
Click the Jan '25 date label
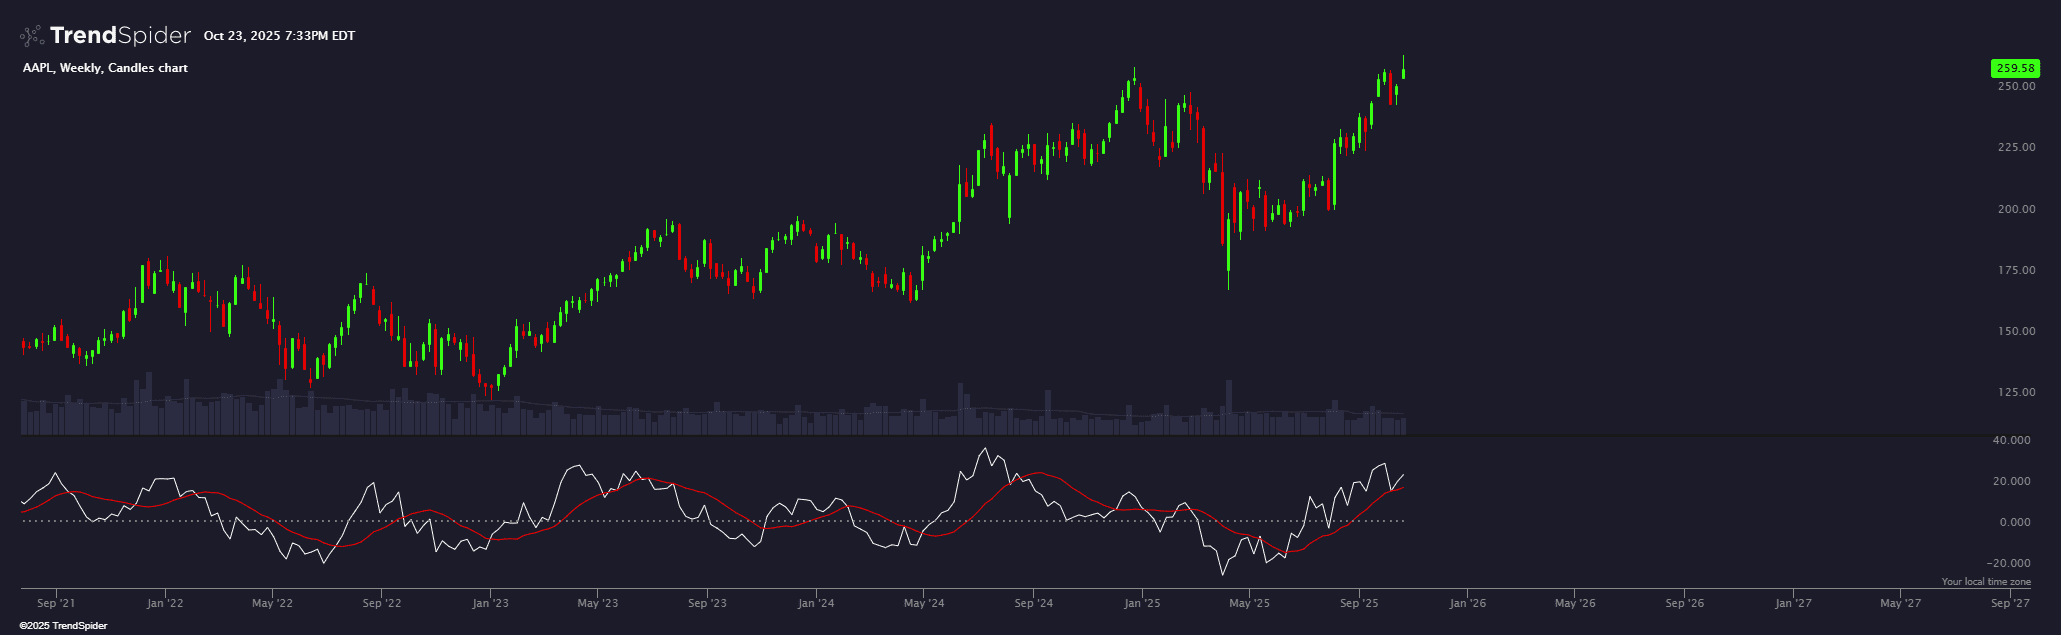(x=1142, y=603)
